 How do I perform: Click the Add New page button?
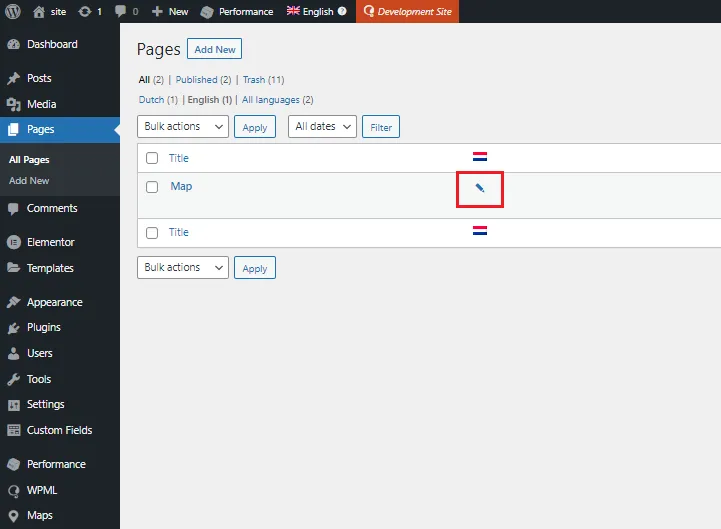click(x=215, y=49)
